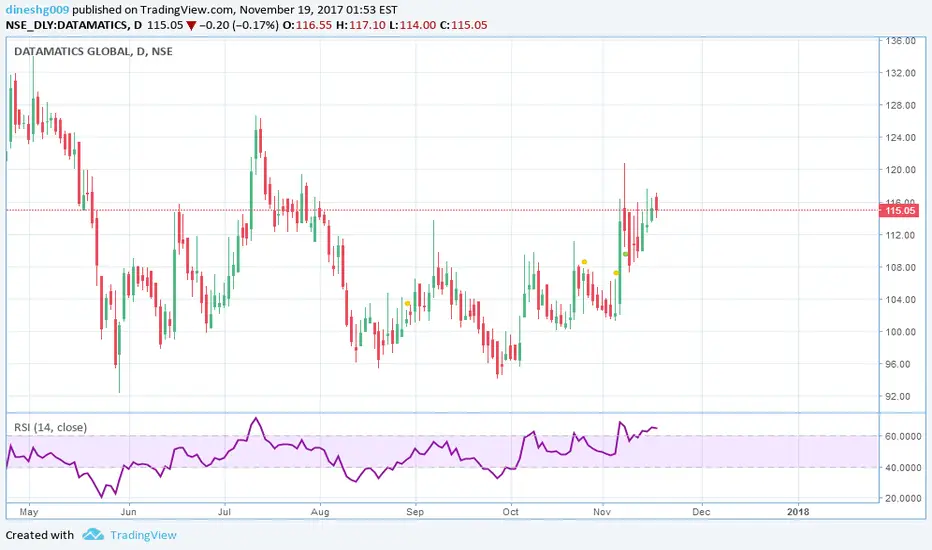
Task: Click the 100.00 price axis label
Action: (x=900, y=332)
